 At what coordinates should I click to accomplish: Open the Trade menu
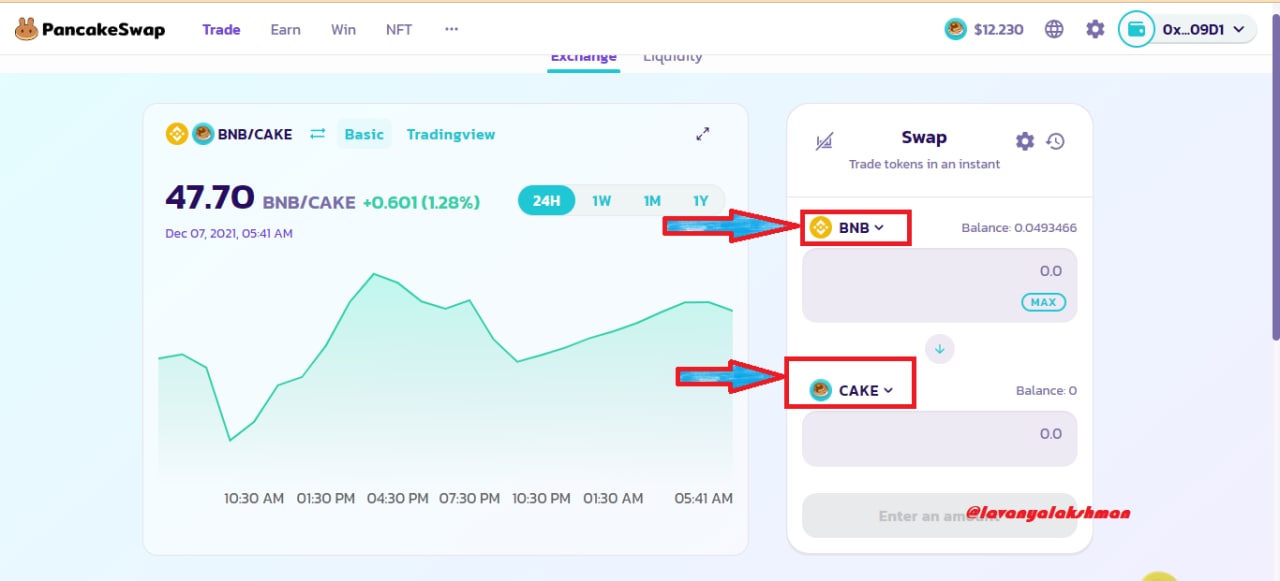(x=221, y=30)
